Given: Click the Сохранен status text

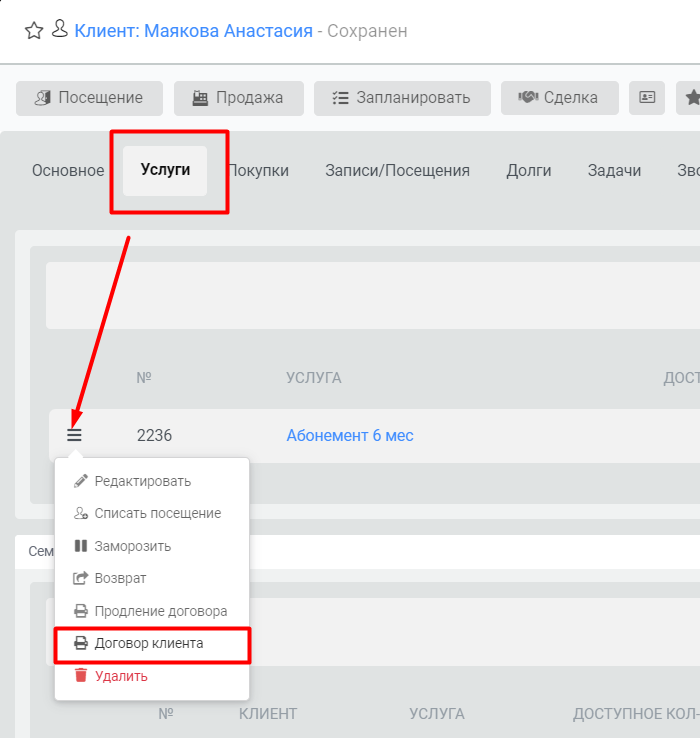Looking at the screenshot, I should (367, 31).
